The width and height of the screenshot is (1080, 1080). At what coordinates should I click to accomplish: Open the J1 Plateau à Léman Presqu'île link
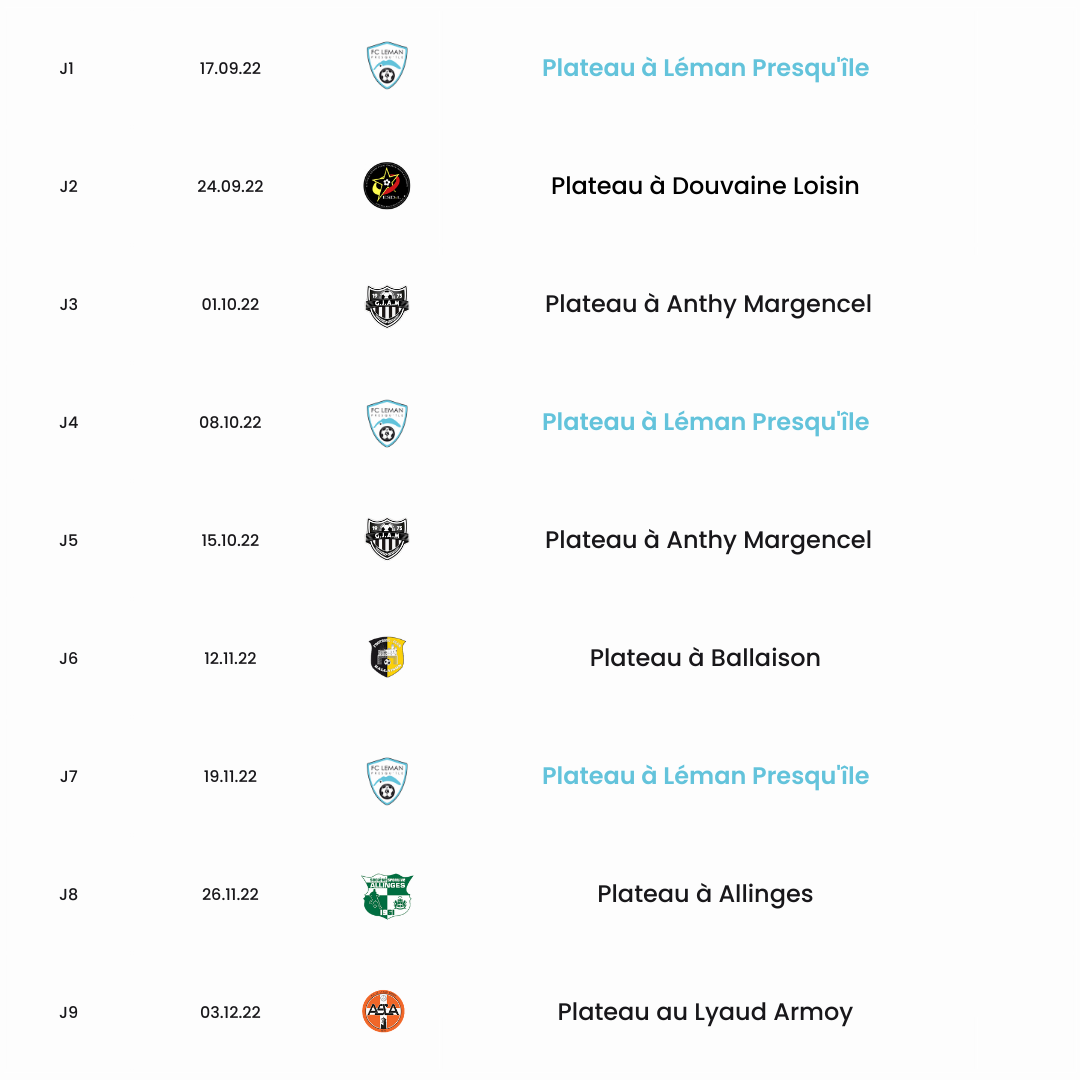[705, 68]
